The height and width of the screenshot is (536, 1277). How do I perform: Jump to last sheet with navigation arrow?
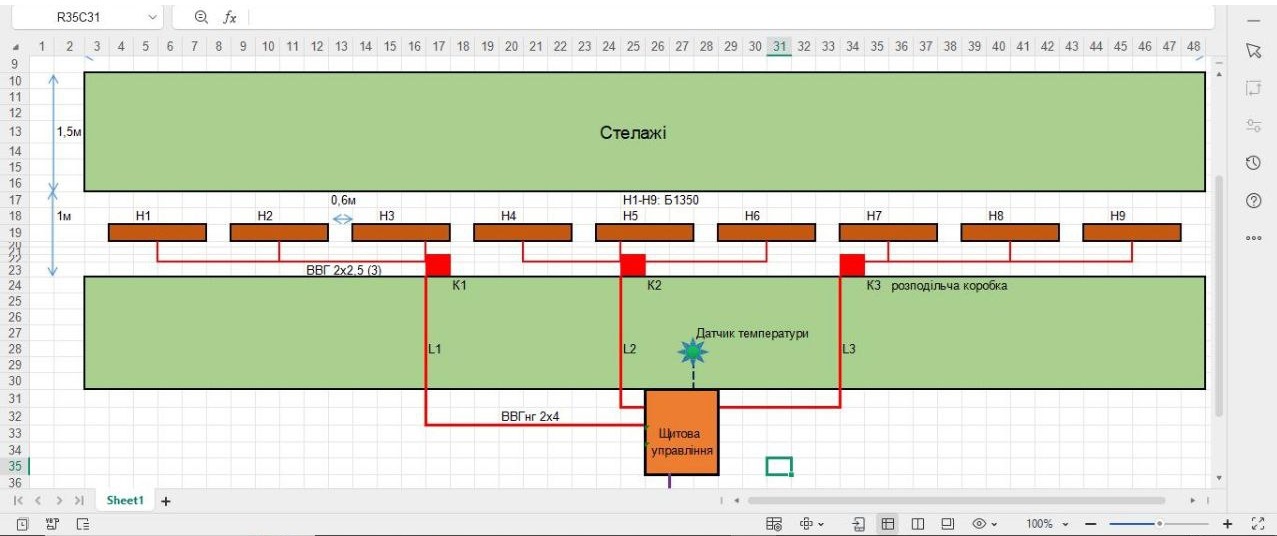pos(78,500)
